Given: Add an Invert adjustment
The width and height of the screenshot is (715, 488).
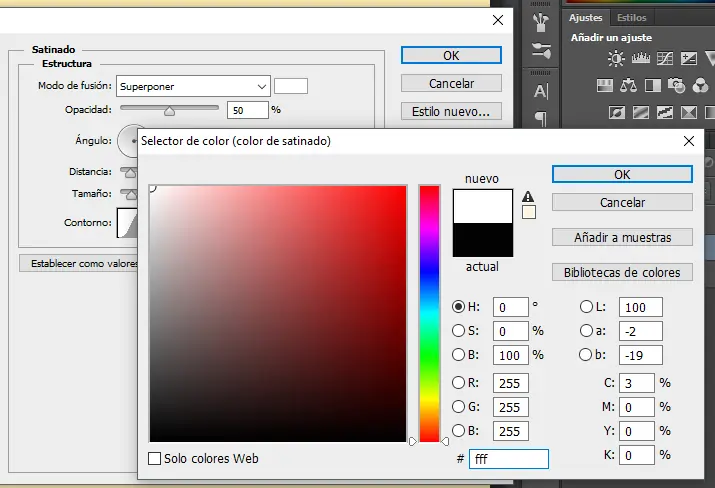Looking at the screenshot, I should pyautogui.click(x=617, y=112).
